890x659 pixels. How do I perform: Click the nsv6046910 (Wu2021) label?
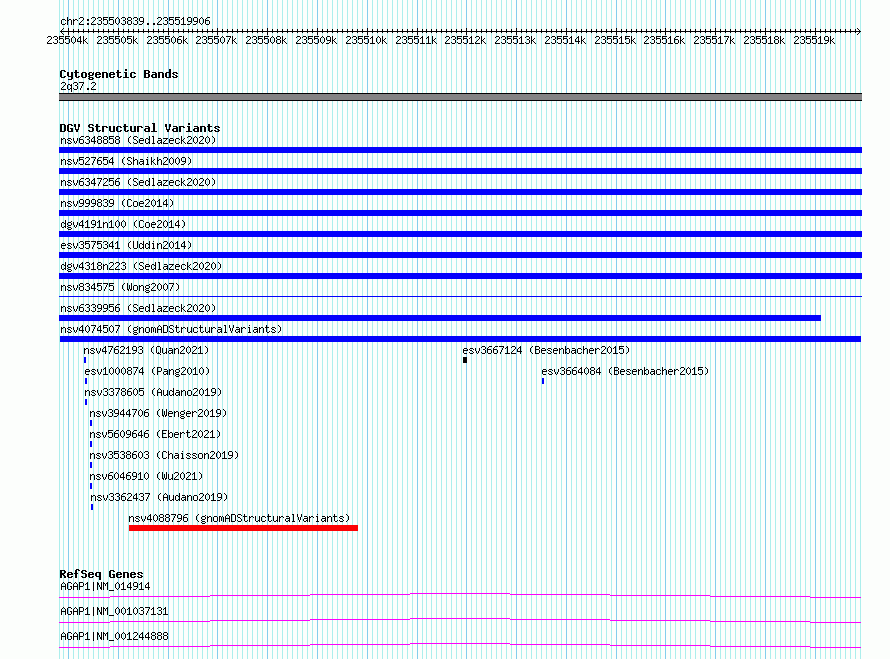click(146, 476)
